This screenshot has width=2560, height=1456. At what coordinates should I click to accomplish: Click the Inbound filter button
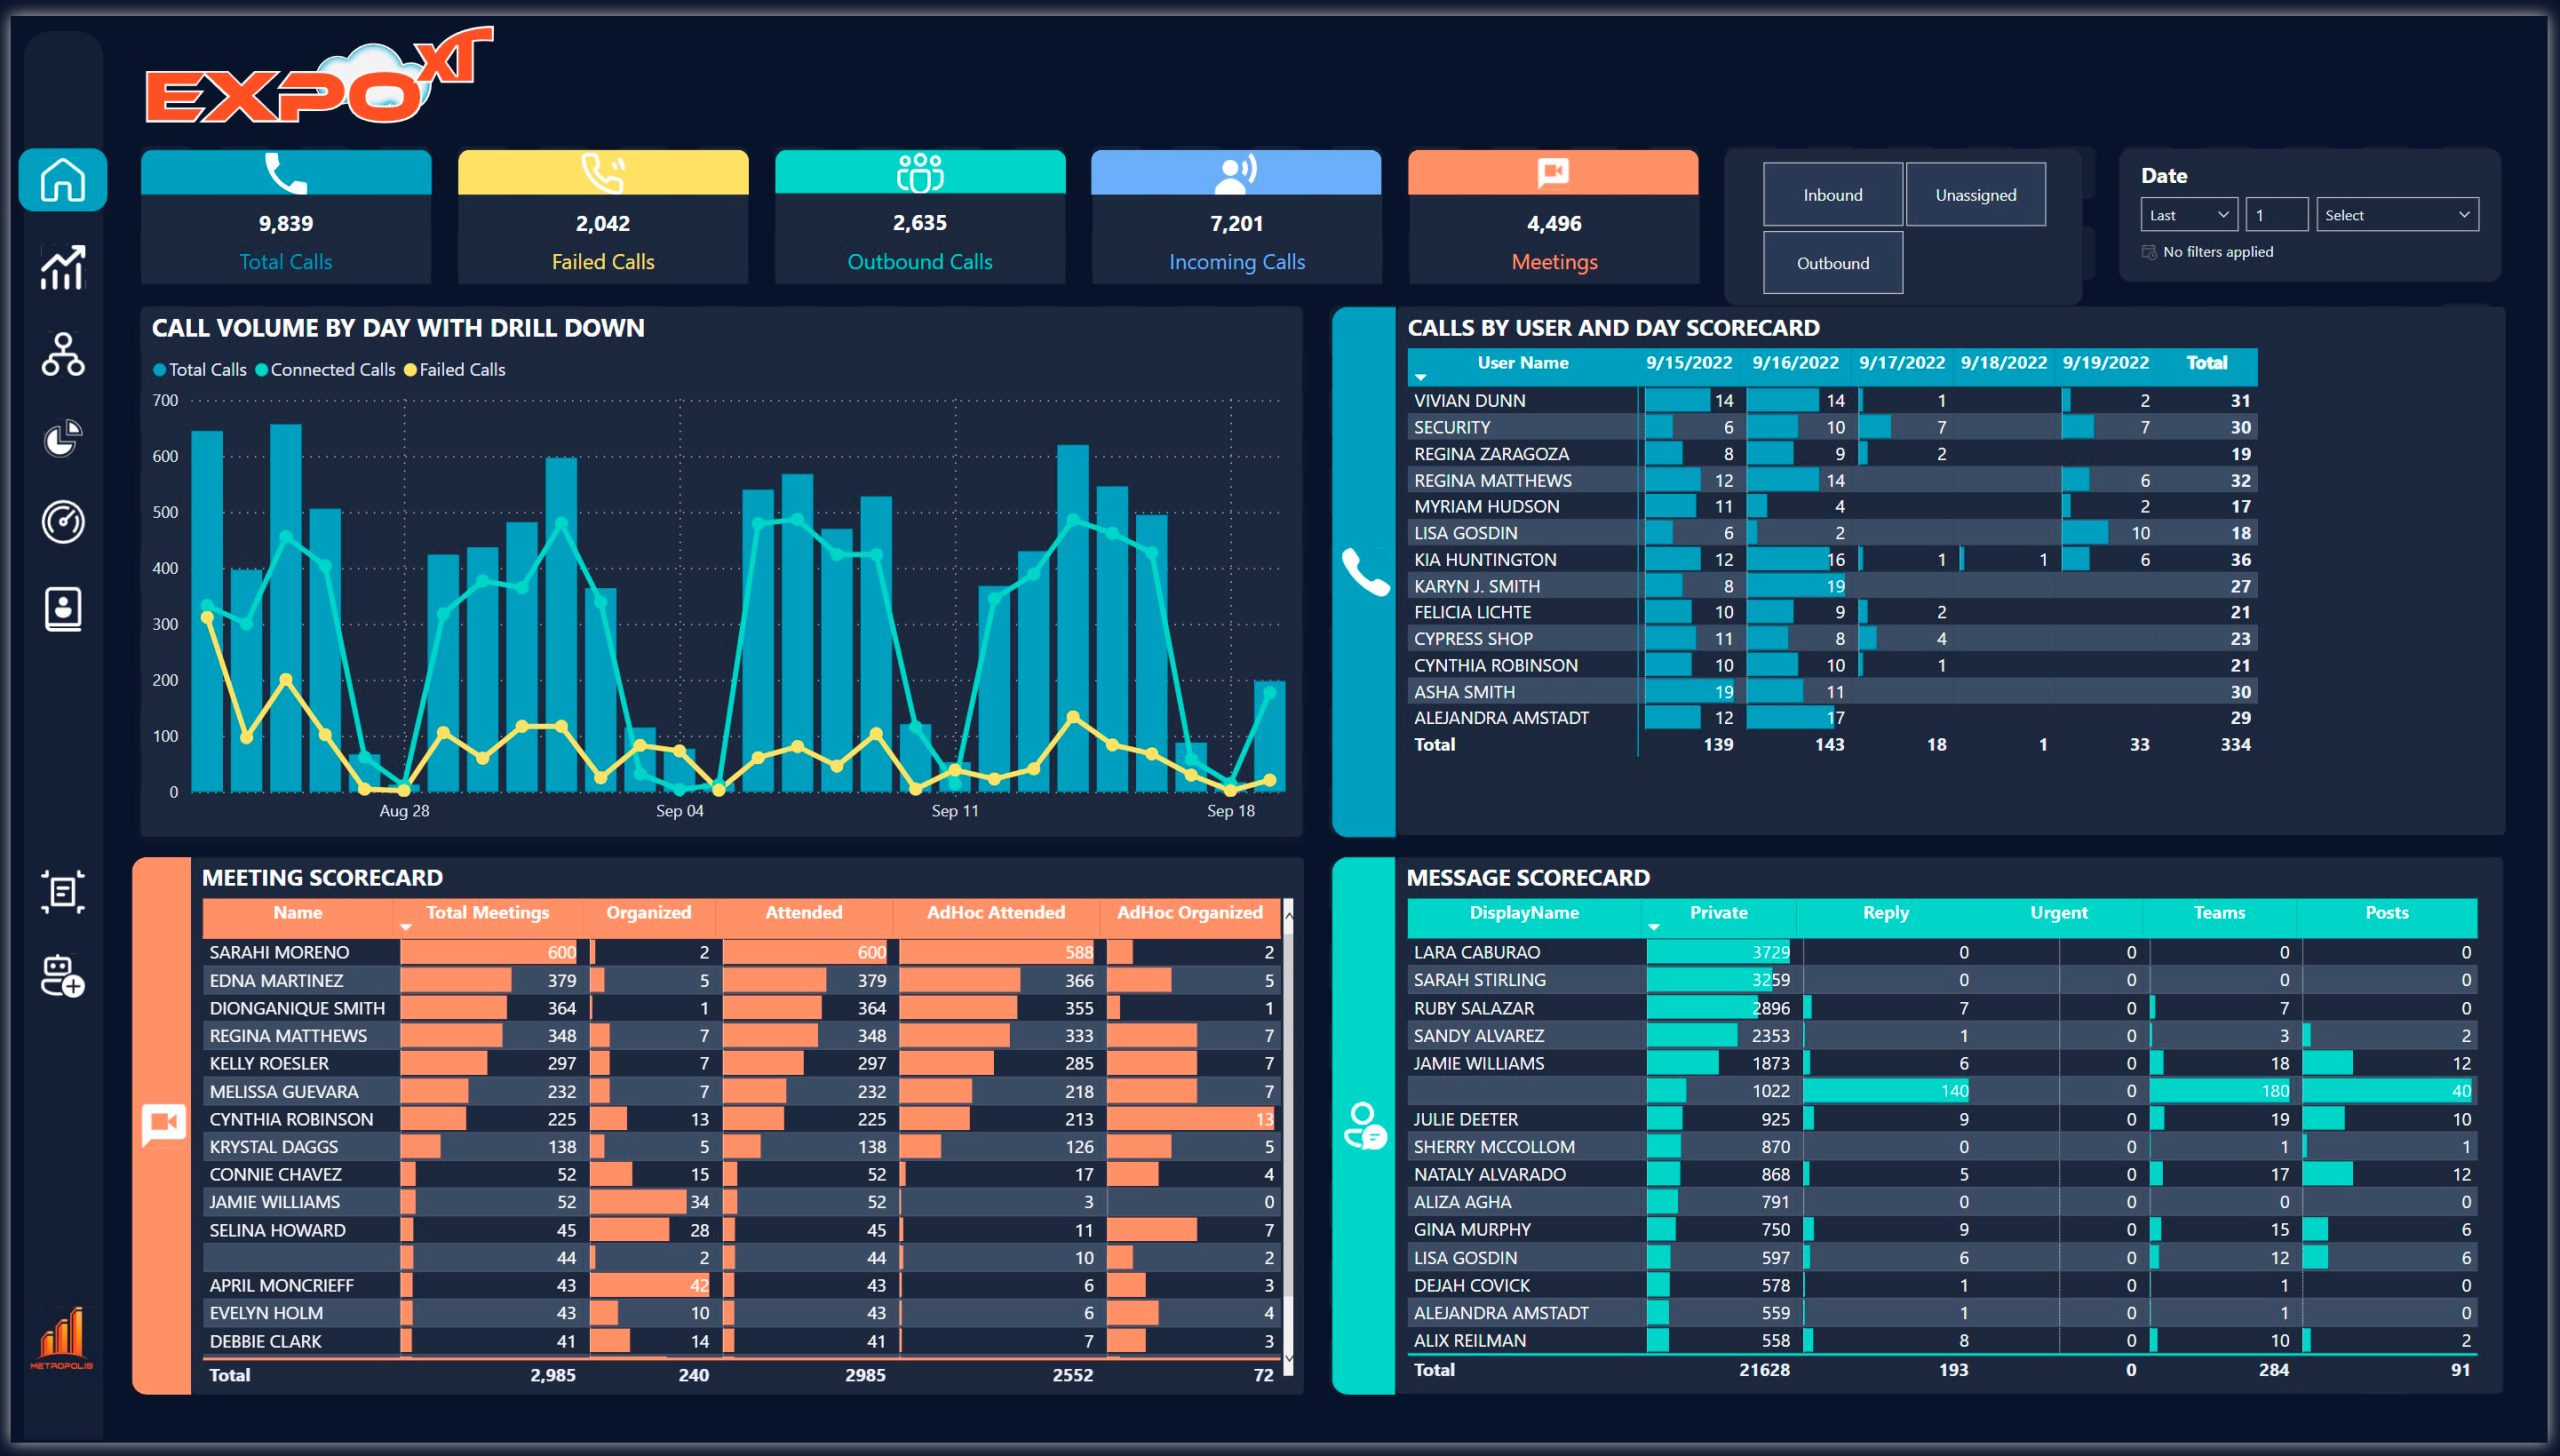coord(1831,194)
